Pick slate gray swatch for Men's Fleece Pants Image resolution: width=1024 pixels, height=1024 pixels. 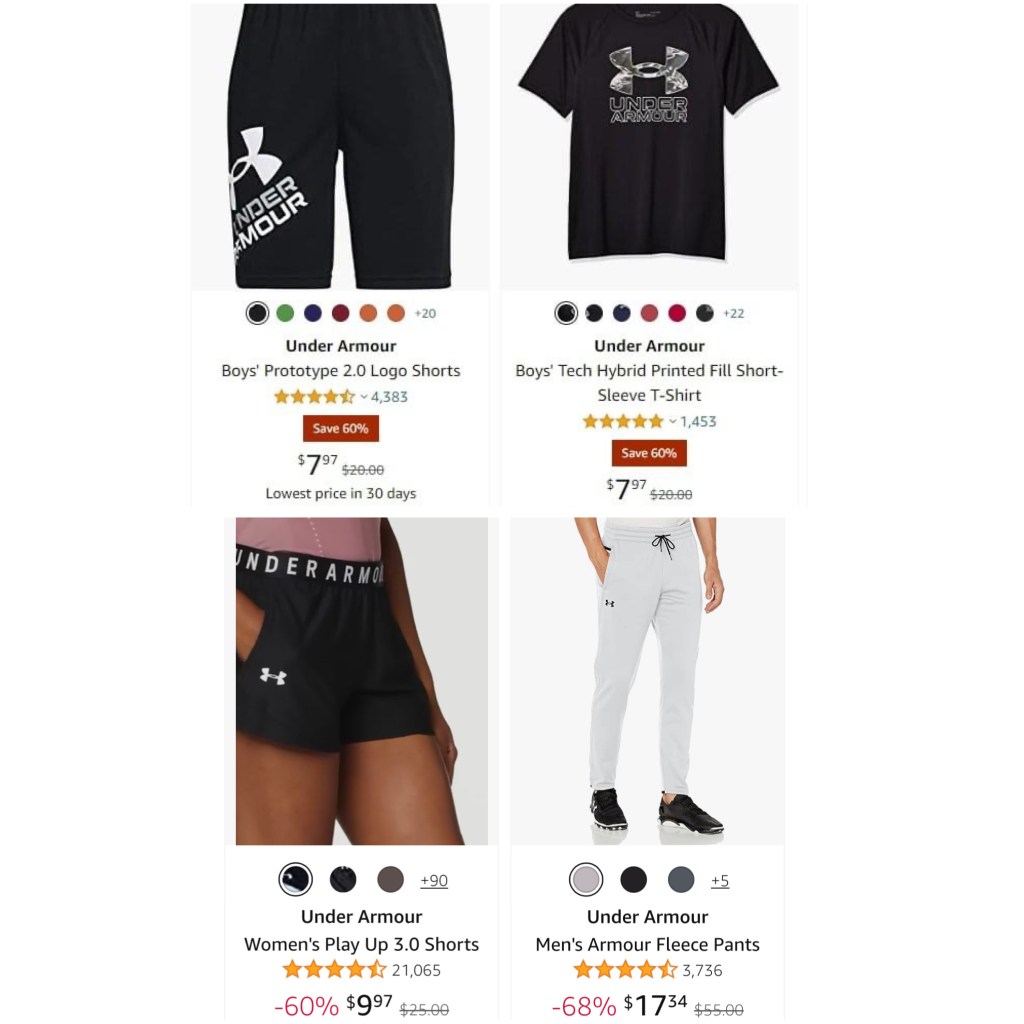680,880
